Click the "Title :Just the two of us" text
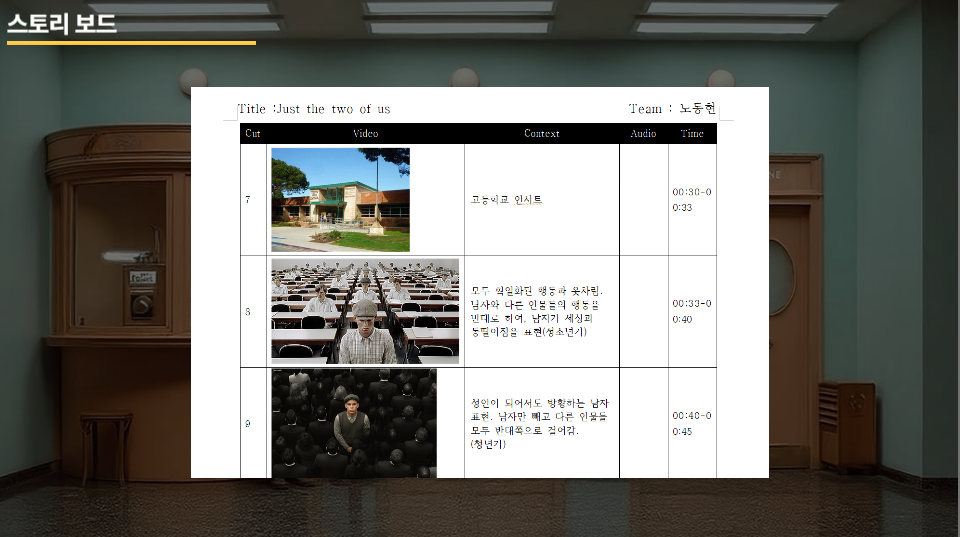This screenshot has height=537, width=960. click(x=314, y=109)
